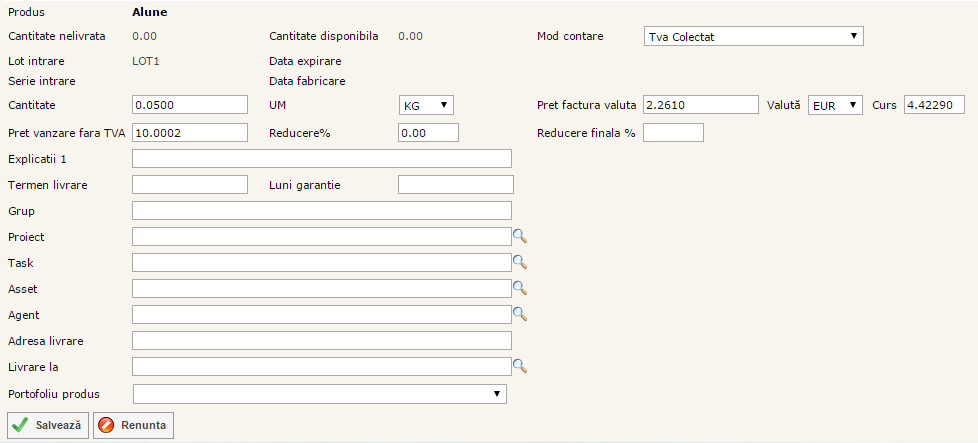Expand the Portofoliu produs dropdown
Viewport: 978px width, 443px height.
pos(319,394)
